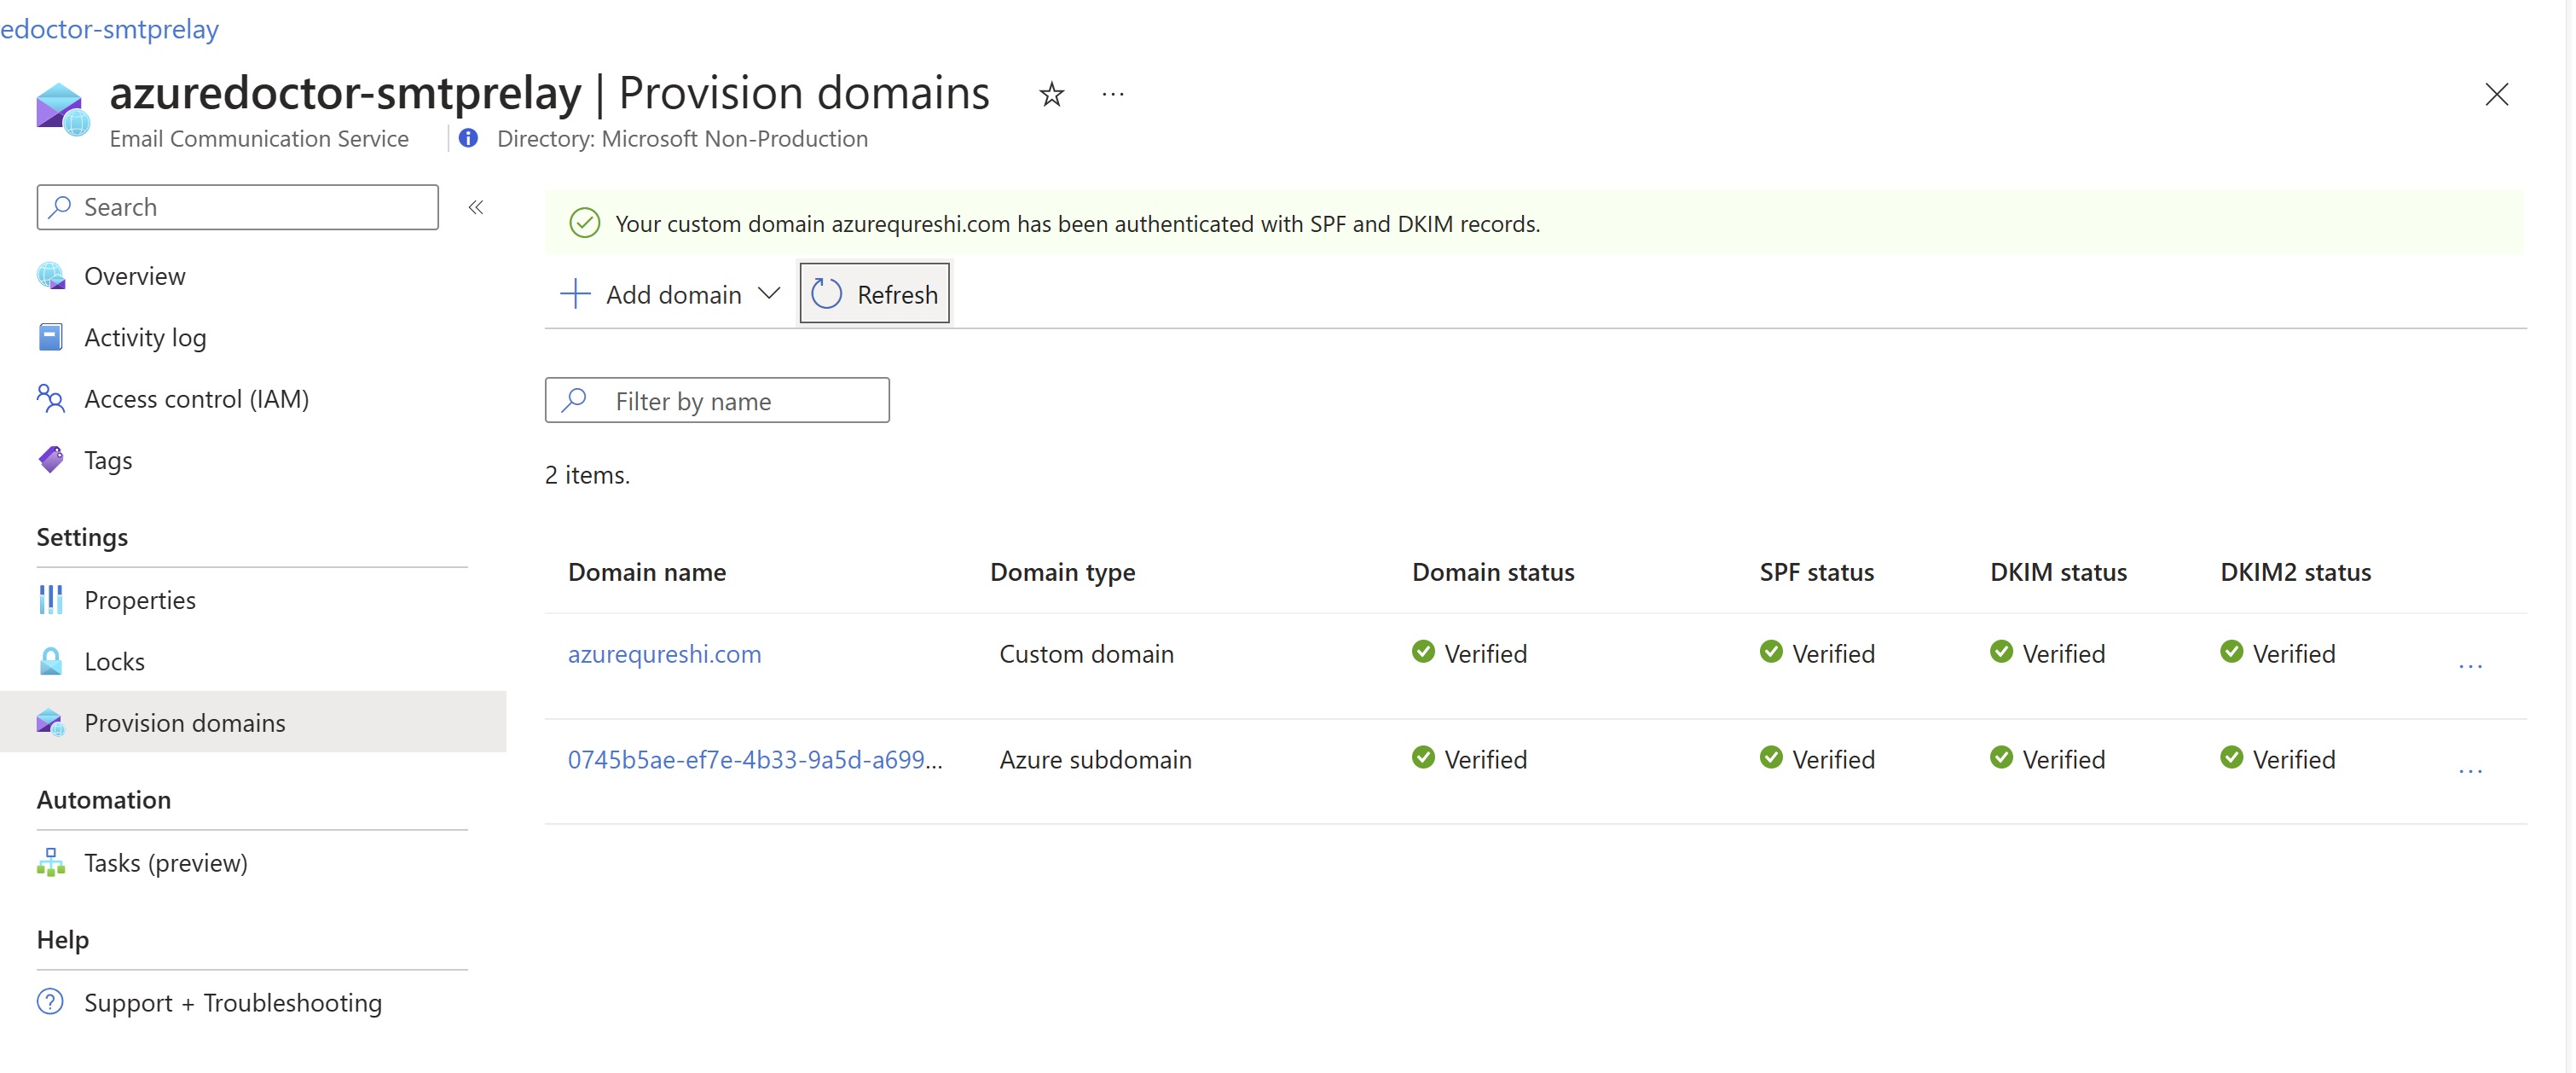Collapse the sidebar using the double chevron
This screenshot has height=1073, width=2576.
pos(476,207)
